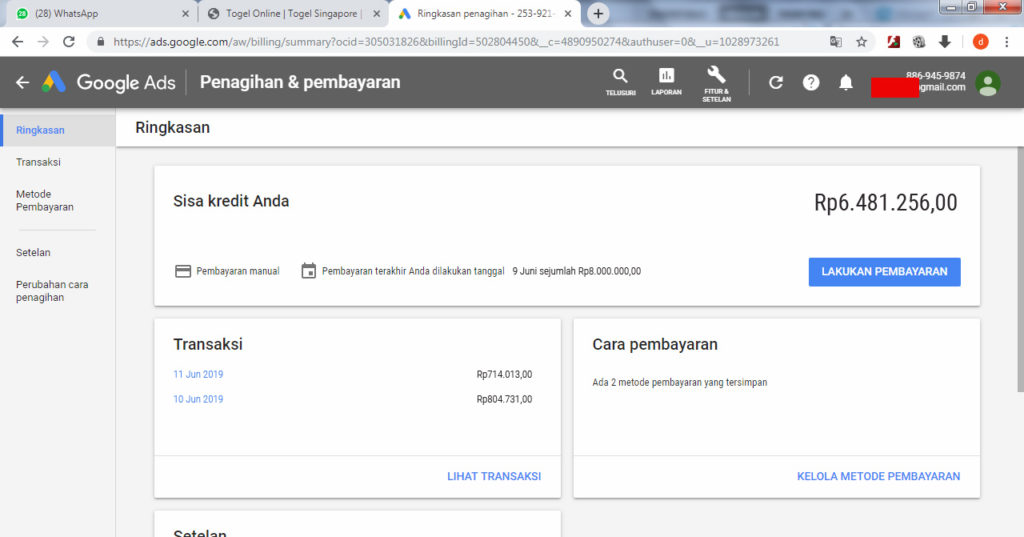Open Perubahan cara penagihan in sidebar
This screenshot has height=537, width=1024.
coord(52,291)
